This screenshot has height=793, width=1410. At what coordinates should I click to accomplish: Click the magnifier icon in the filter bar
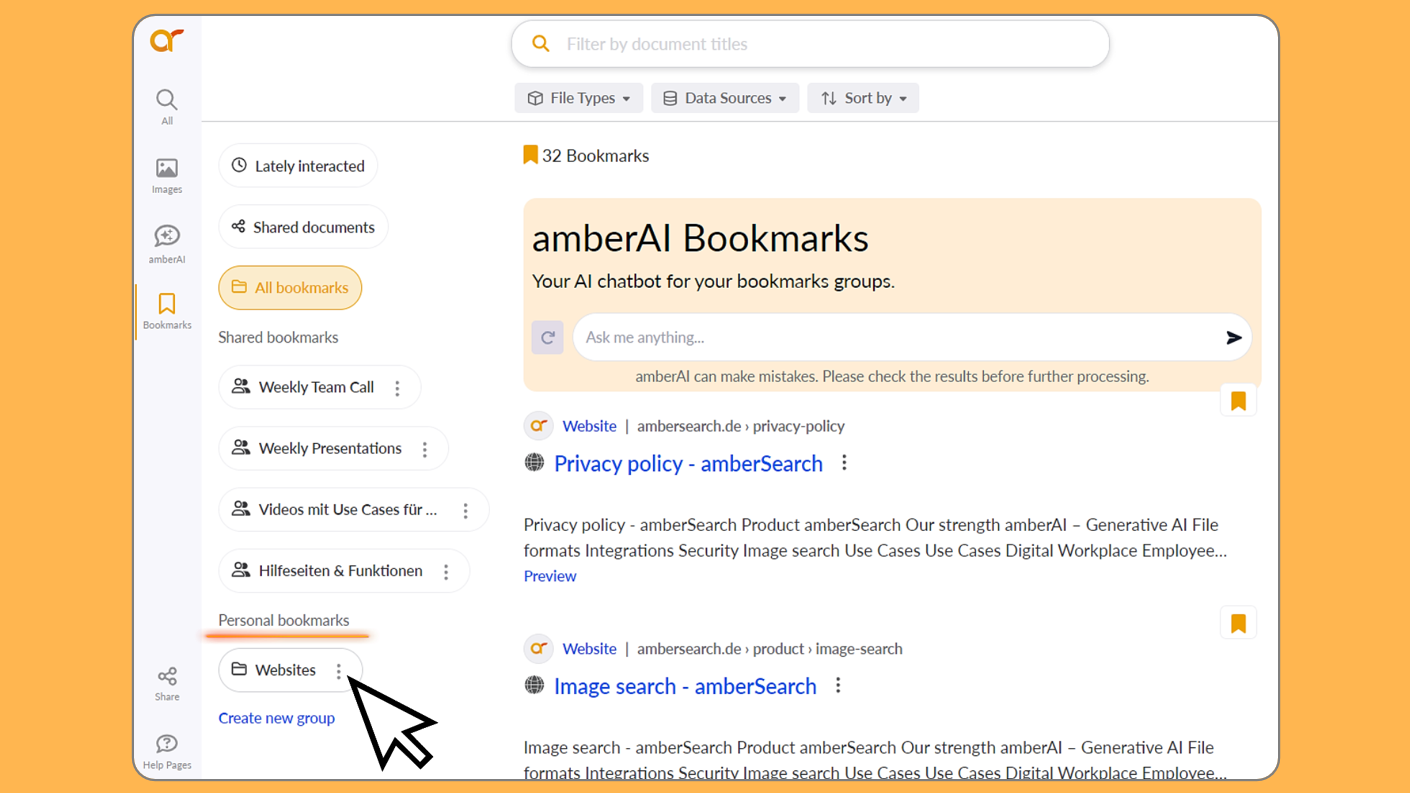coord(541,44)
